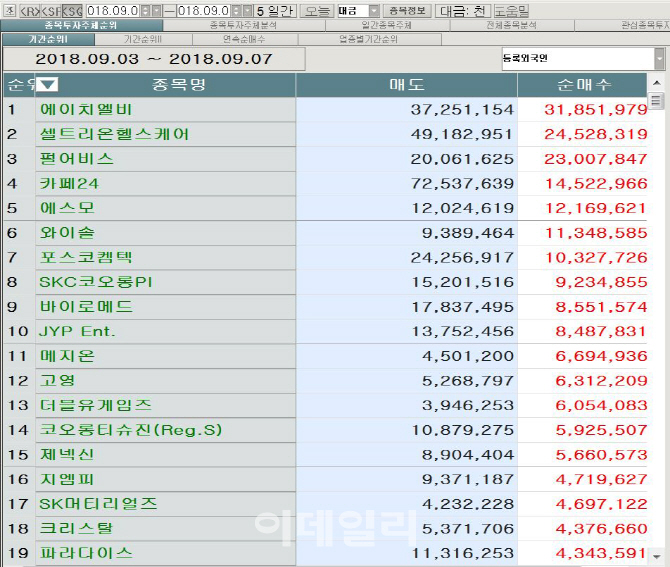This screenshot has width=670, height=567.
Task: Open the 등록외국인 investor dropdown
Action: tap(659, 59)
